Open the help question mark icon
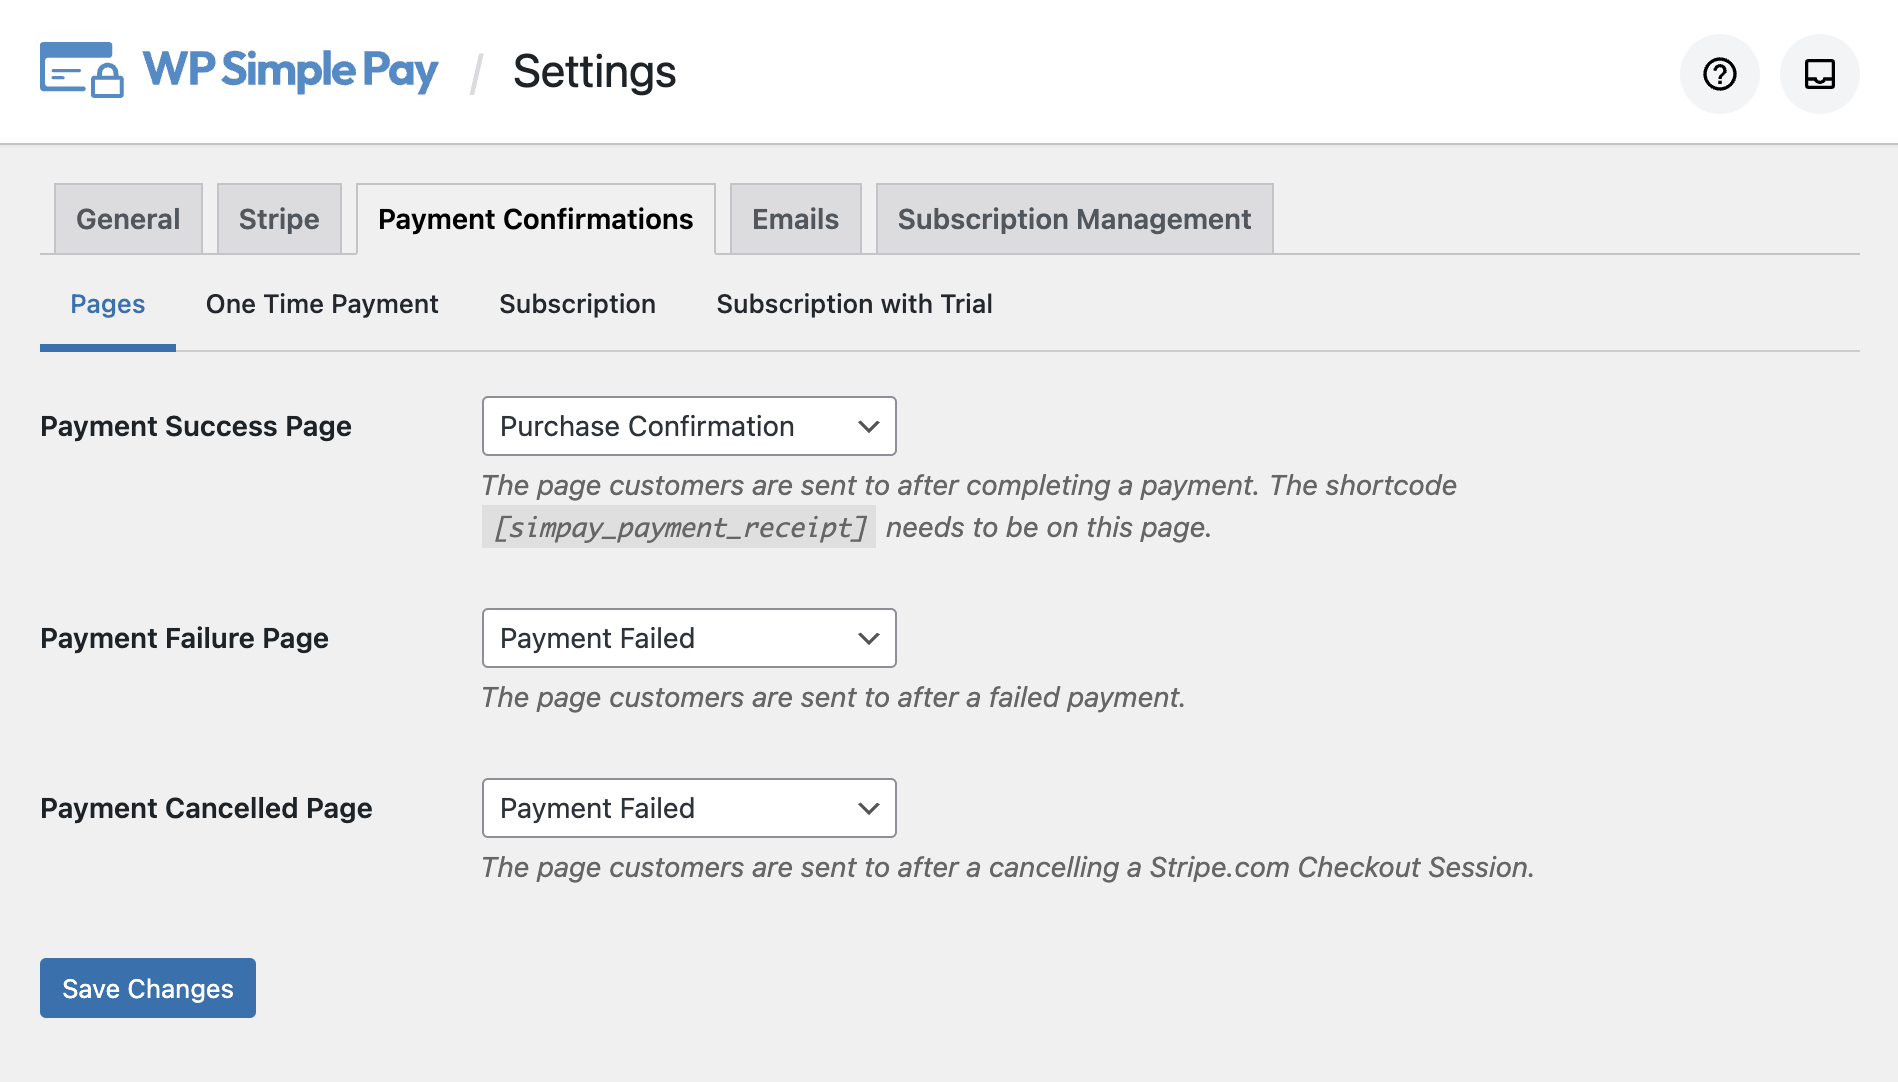 (x=1719, y=74)
